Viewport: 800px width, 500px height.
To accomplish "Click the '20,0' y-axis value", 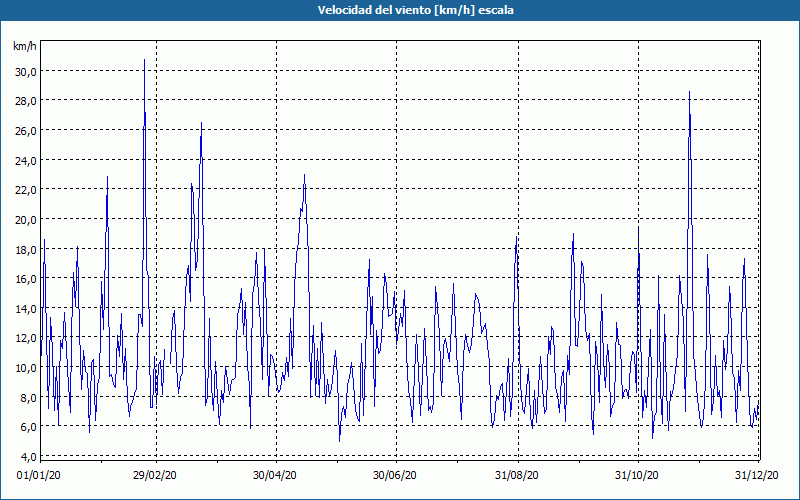I will [x=26, y=220].
